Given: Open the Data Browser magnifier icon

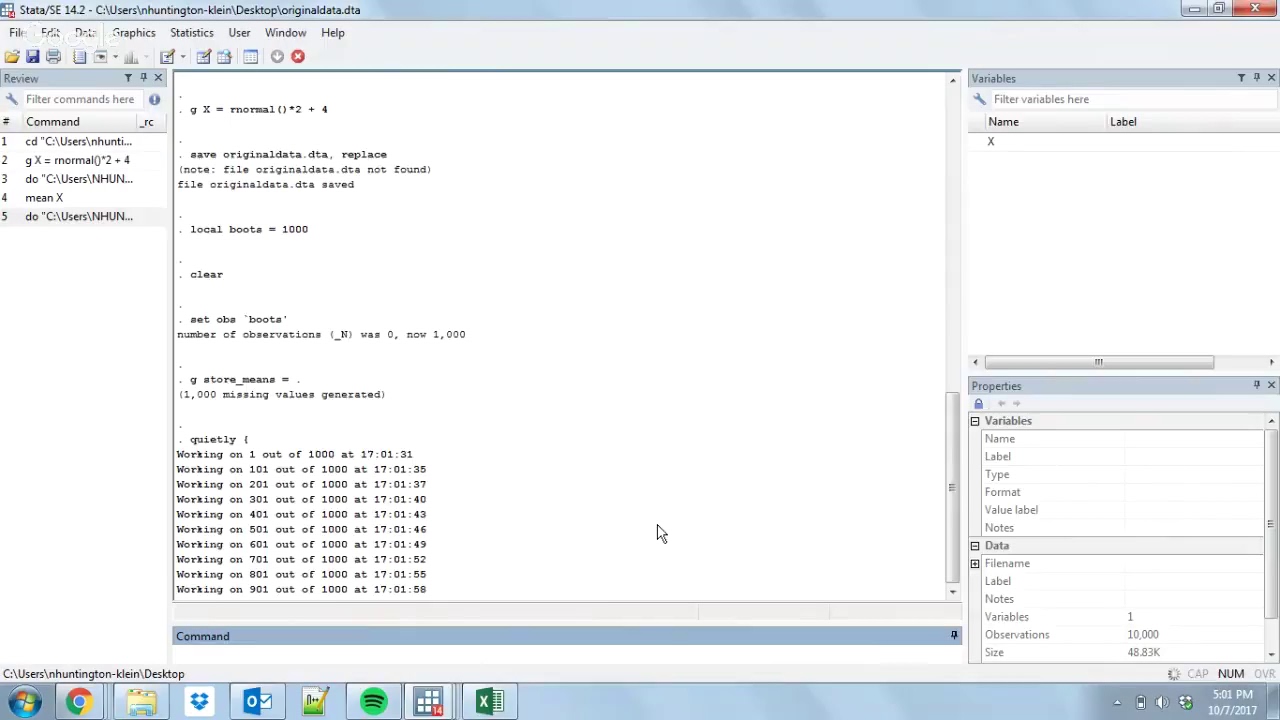Looking at the screenshot, I should click(224, 57).
